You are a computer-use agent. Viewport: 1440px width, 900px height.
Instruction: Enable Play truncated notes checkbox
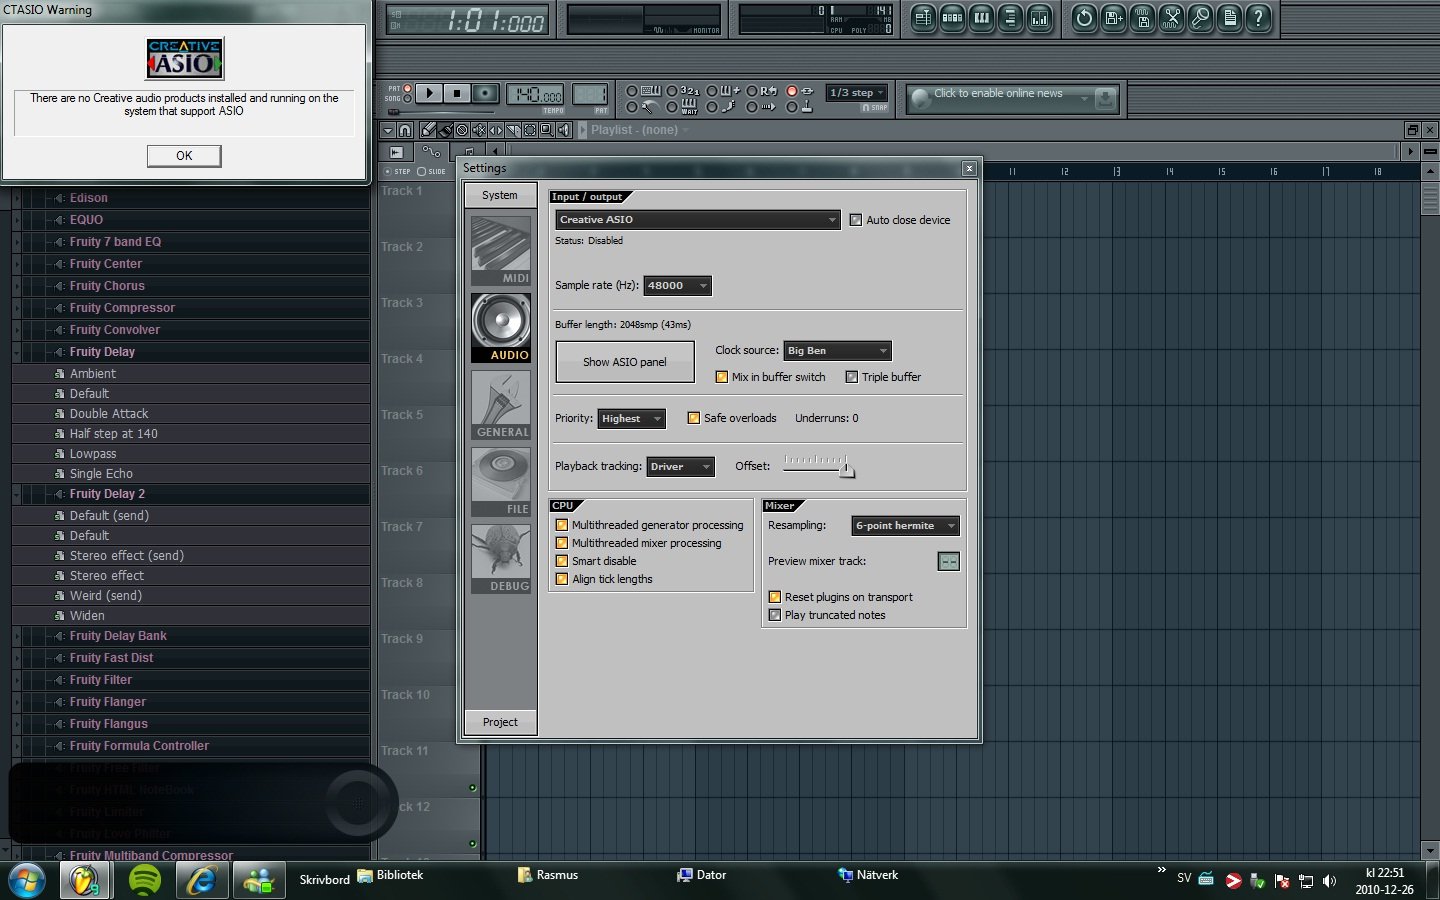coord(774,615)
